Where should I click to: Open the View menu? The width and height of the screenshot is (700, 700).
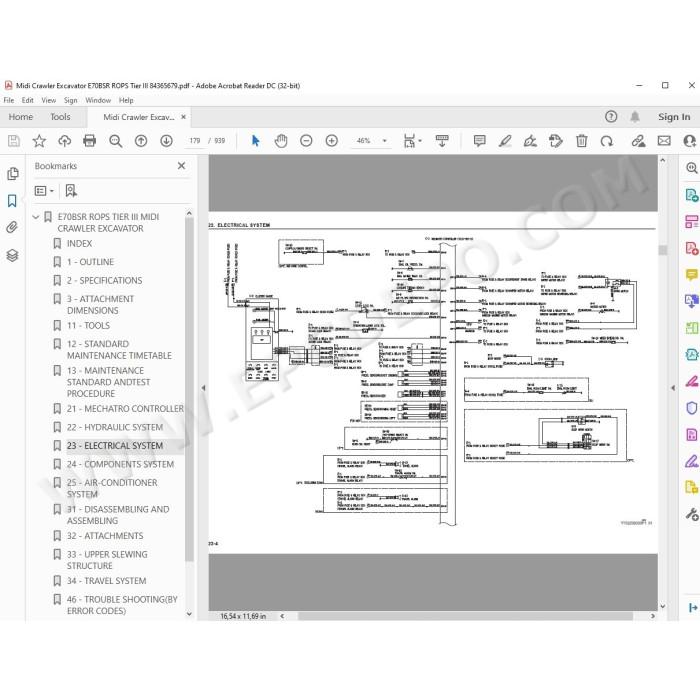pyautogui.click(x=48, y=100)
